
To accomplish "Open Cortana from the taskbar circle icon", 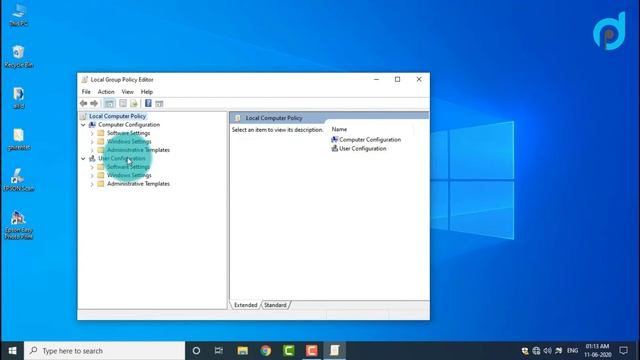I will [x=196, y=351].
